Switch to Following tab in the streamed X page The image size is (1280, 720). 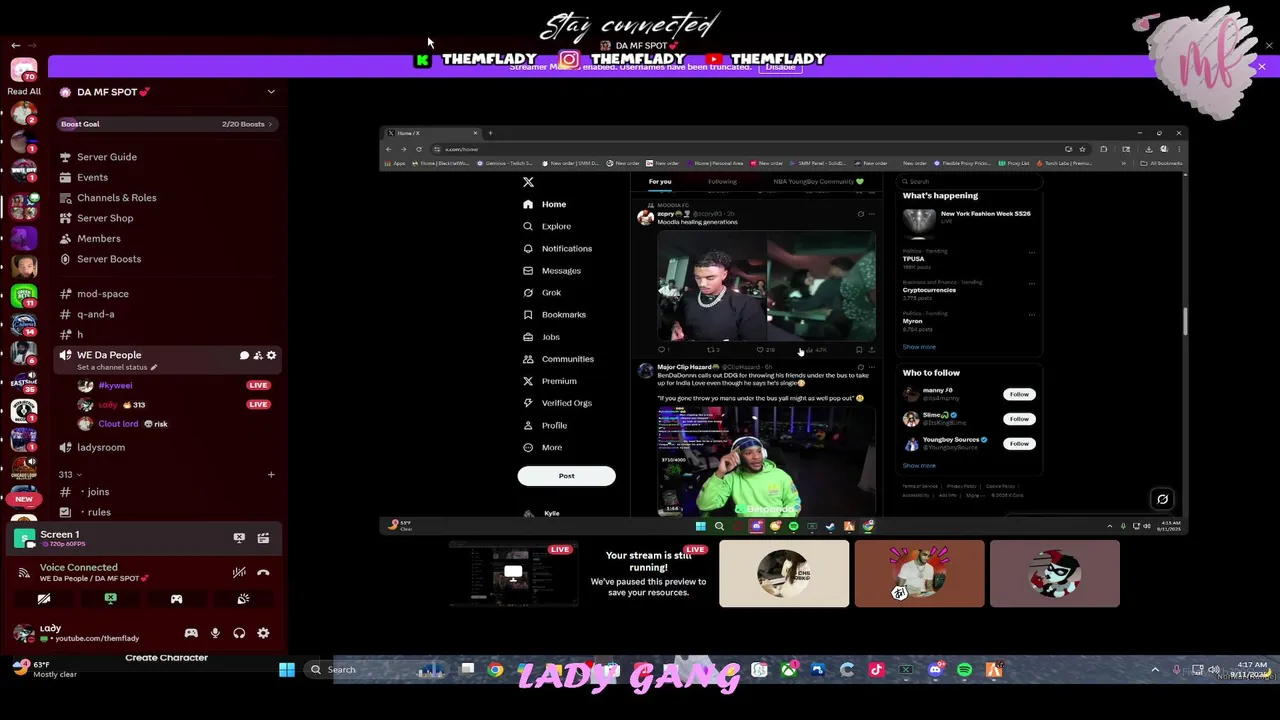point(722,182)
